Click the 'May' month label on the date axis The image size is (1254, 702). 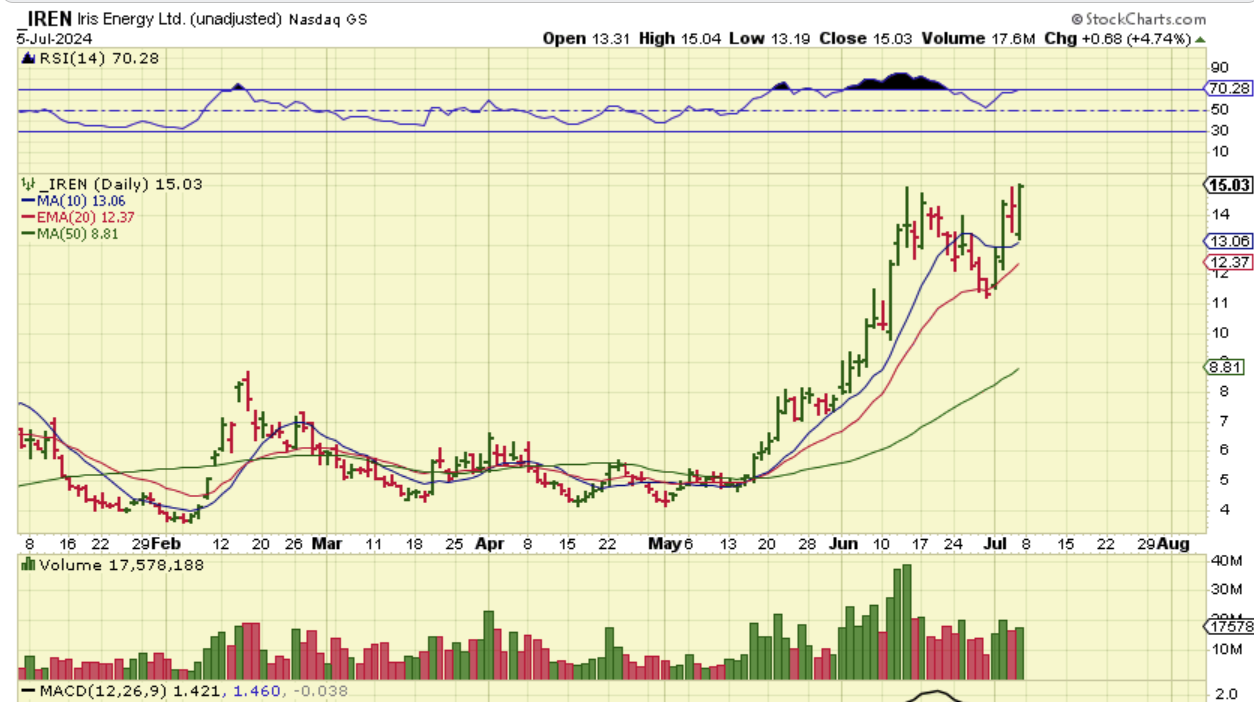tap(665, 544)
